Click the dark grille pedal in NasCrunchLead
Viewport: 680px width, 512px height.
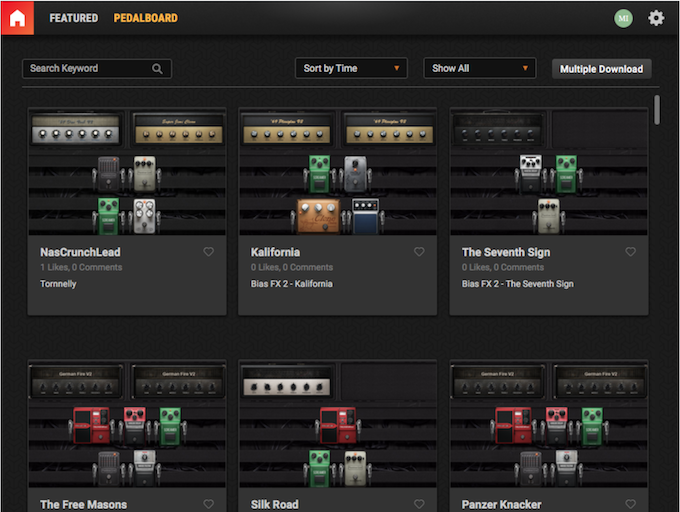[x=108, y=173]
